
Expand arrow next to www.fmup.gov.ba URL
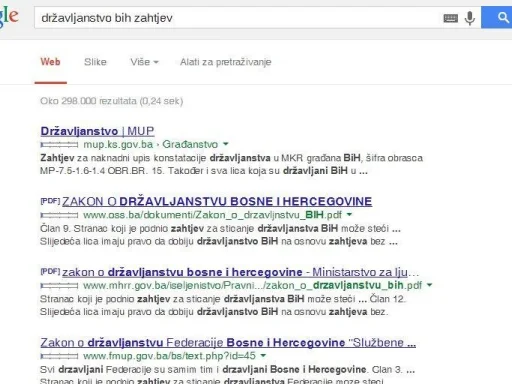(x=263, y=355)
